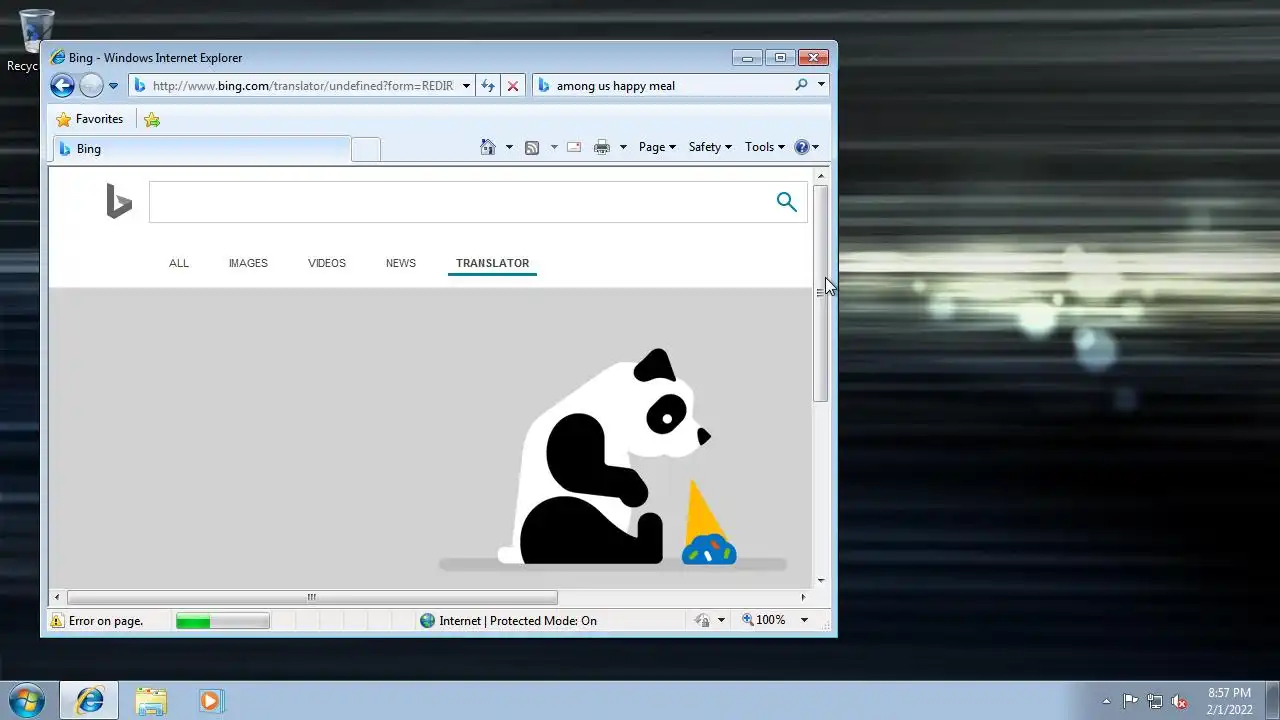Viewport: 1280px width, 720px height.
Task: Click the 'Error on page.' status warning
Action: tap(97, 621)
